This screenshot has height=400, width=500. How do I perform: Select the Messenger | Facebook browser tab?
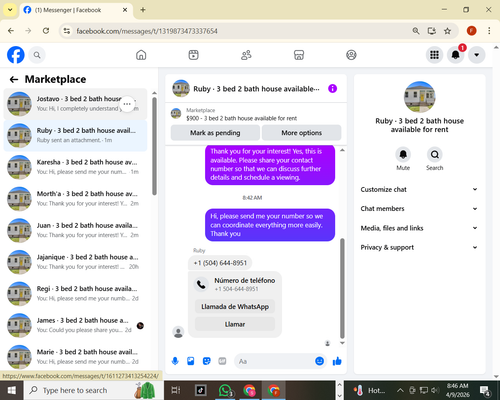(76, 10)
